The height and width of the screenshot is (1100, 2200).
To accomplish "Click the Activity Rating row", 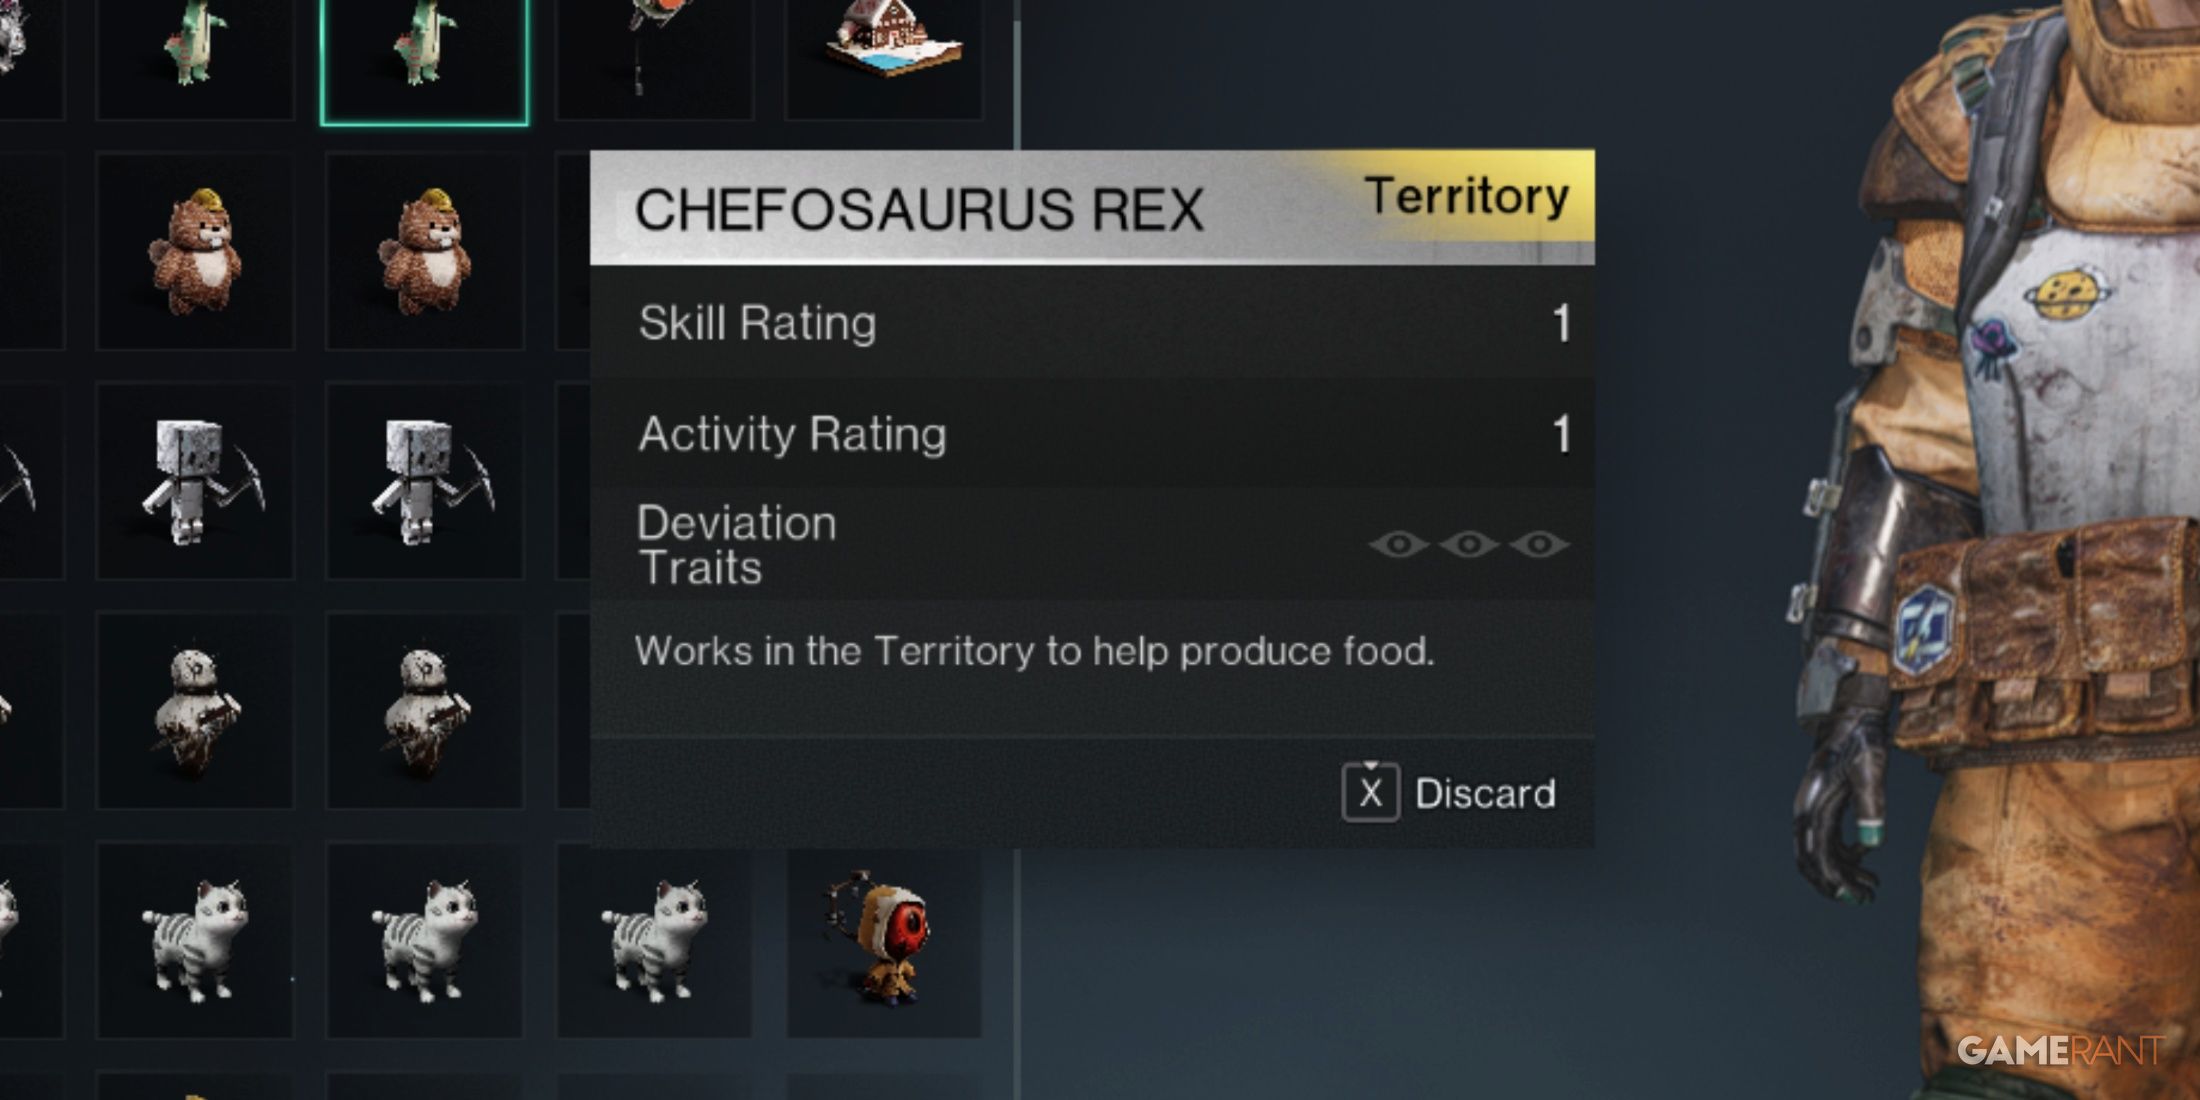I will (1092, 434).
